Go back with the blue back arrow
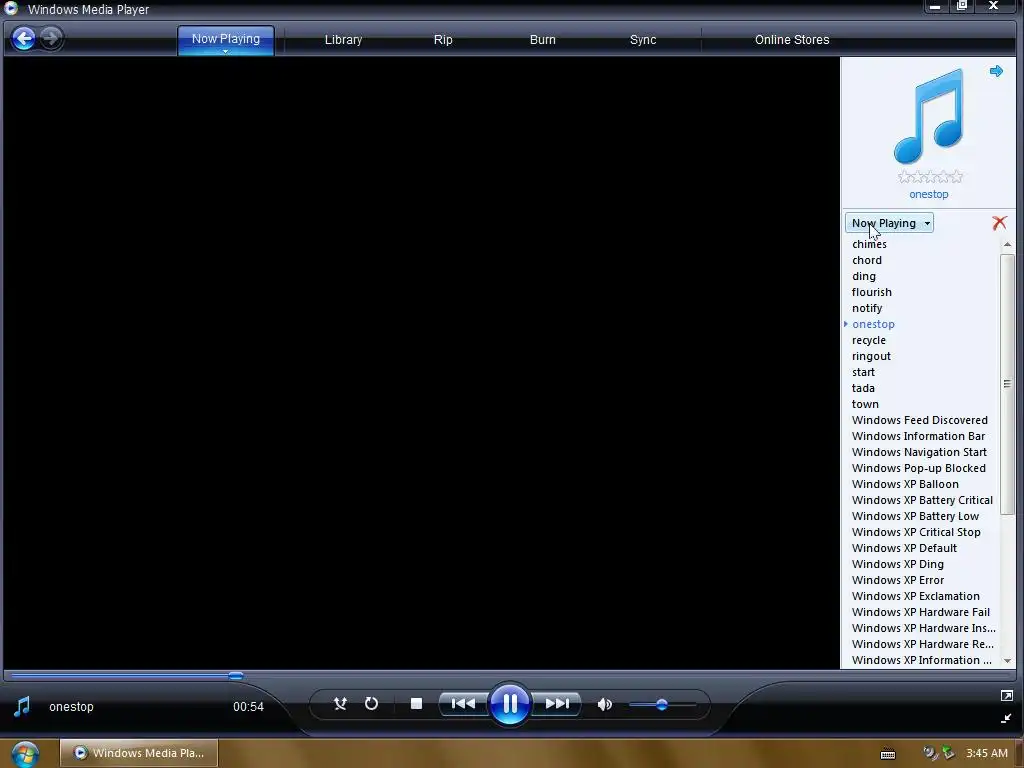Viewport: 1024px width, 768px height. coord(24,39)
